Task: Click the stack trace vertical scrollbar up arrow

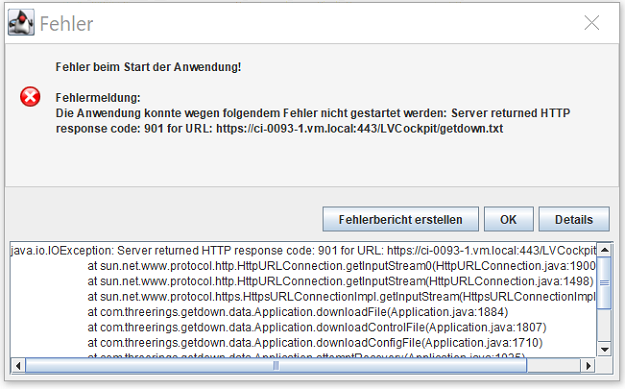Action: 604,250
